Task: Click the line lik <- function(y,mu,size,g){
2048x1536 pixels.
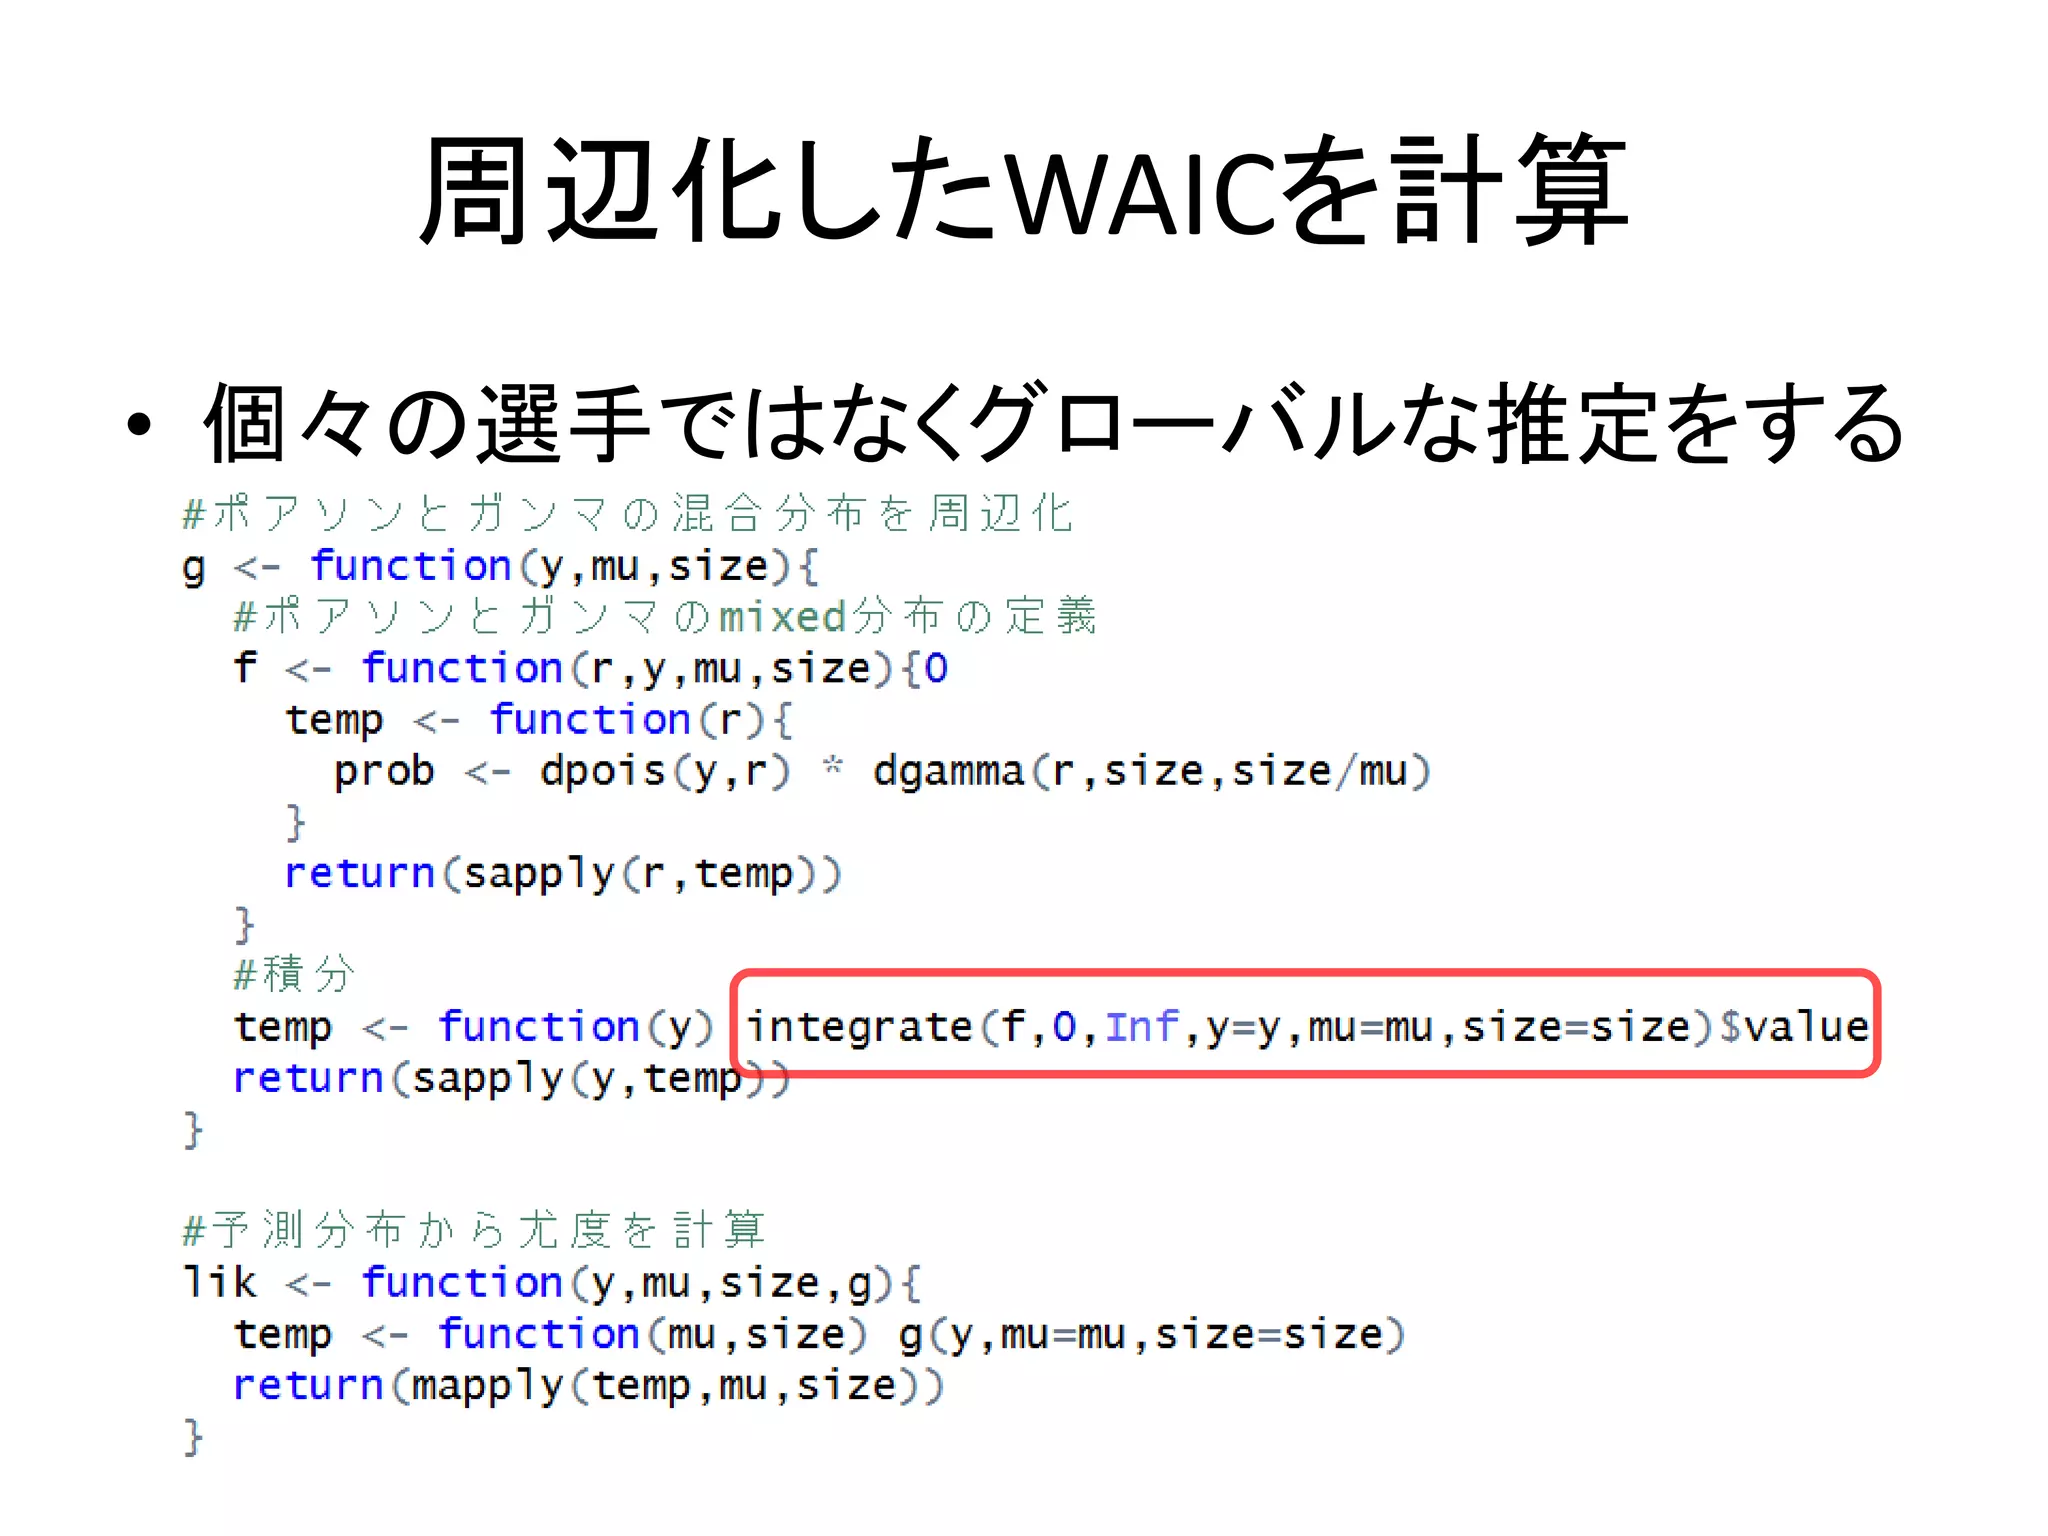Action: (552, 1283)
